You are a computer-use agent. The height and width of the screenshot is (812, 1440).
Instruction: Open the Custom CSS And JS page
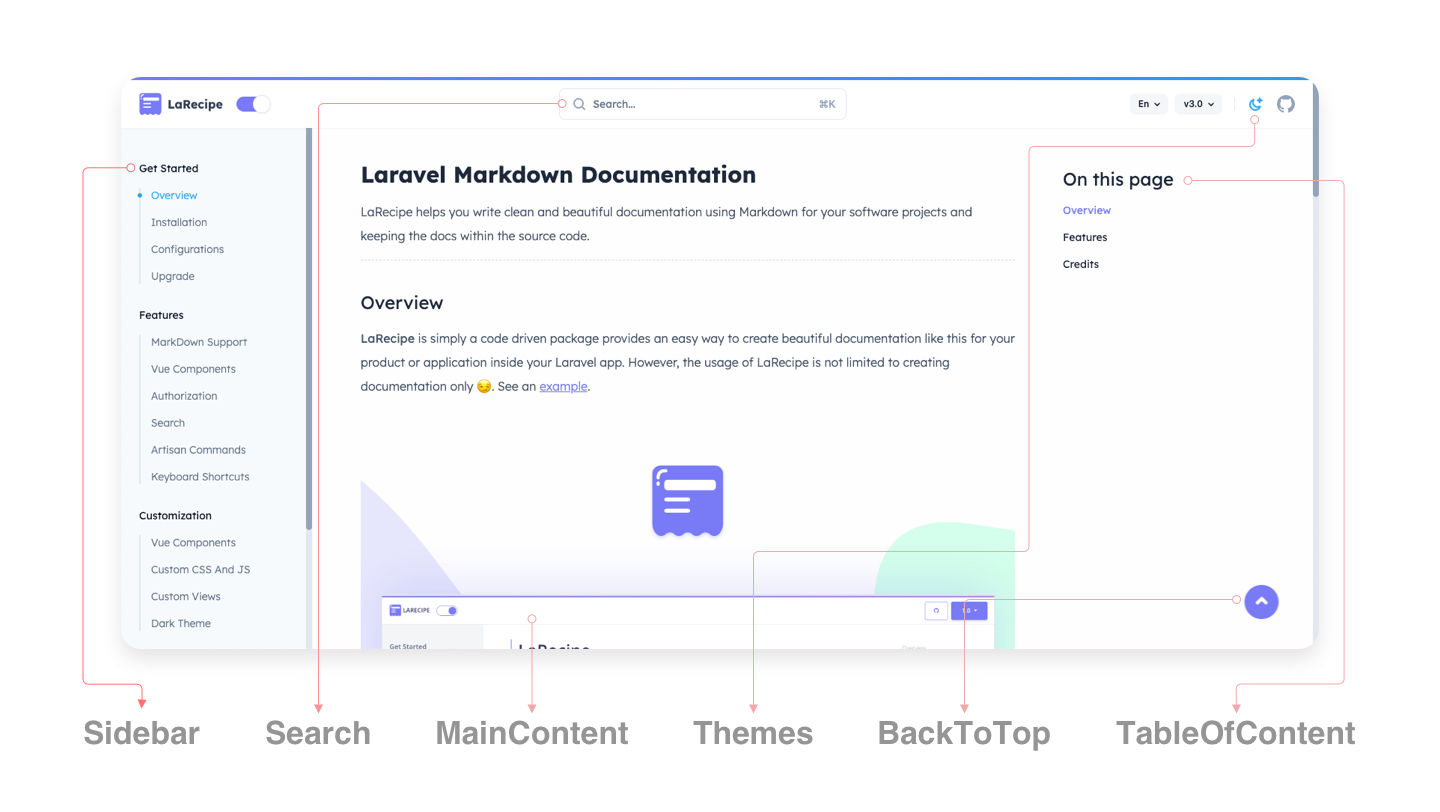pos(200,571)
